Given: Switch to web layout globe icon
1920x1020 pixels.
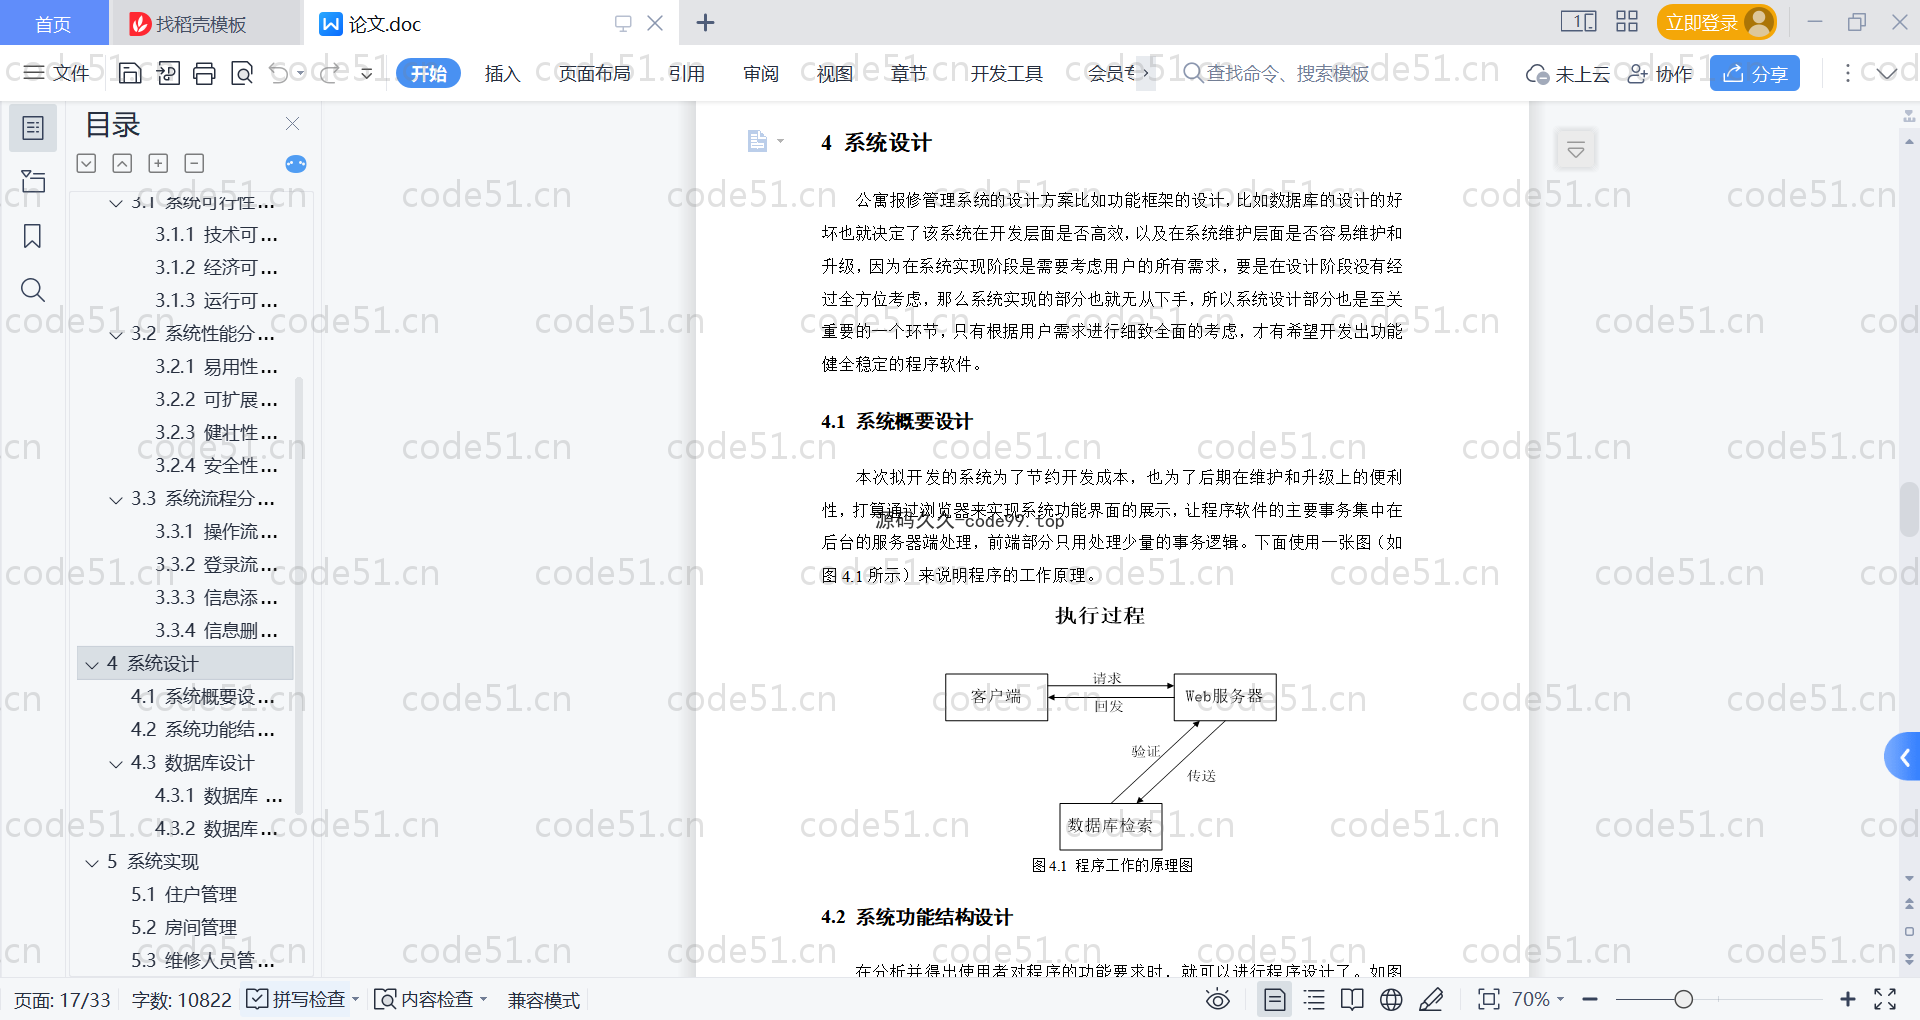Looking at the screenshot, I should (1391, 999).
